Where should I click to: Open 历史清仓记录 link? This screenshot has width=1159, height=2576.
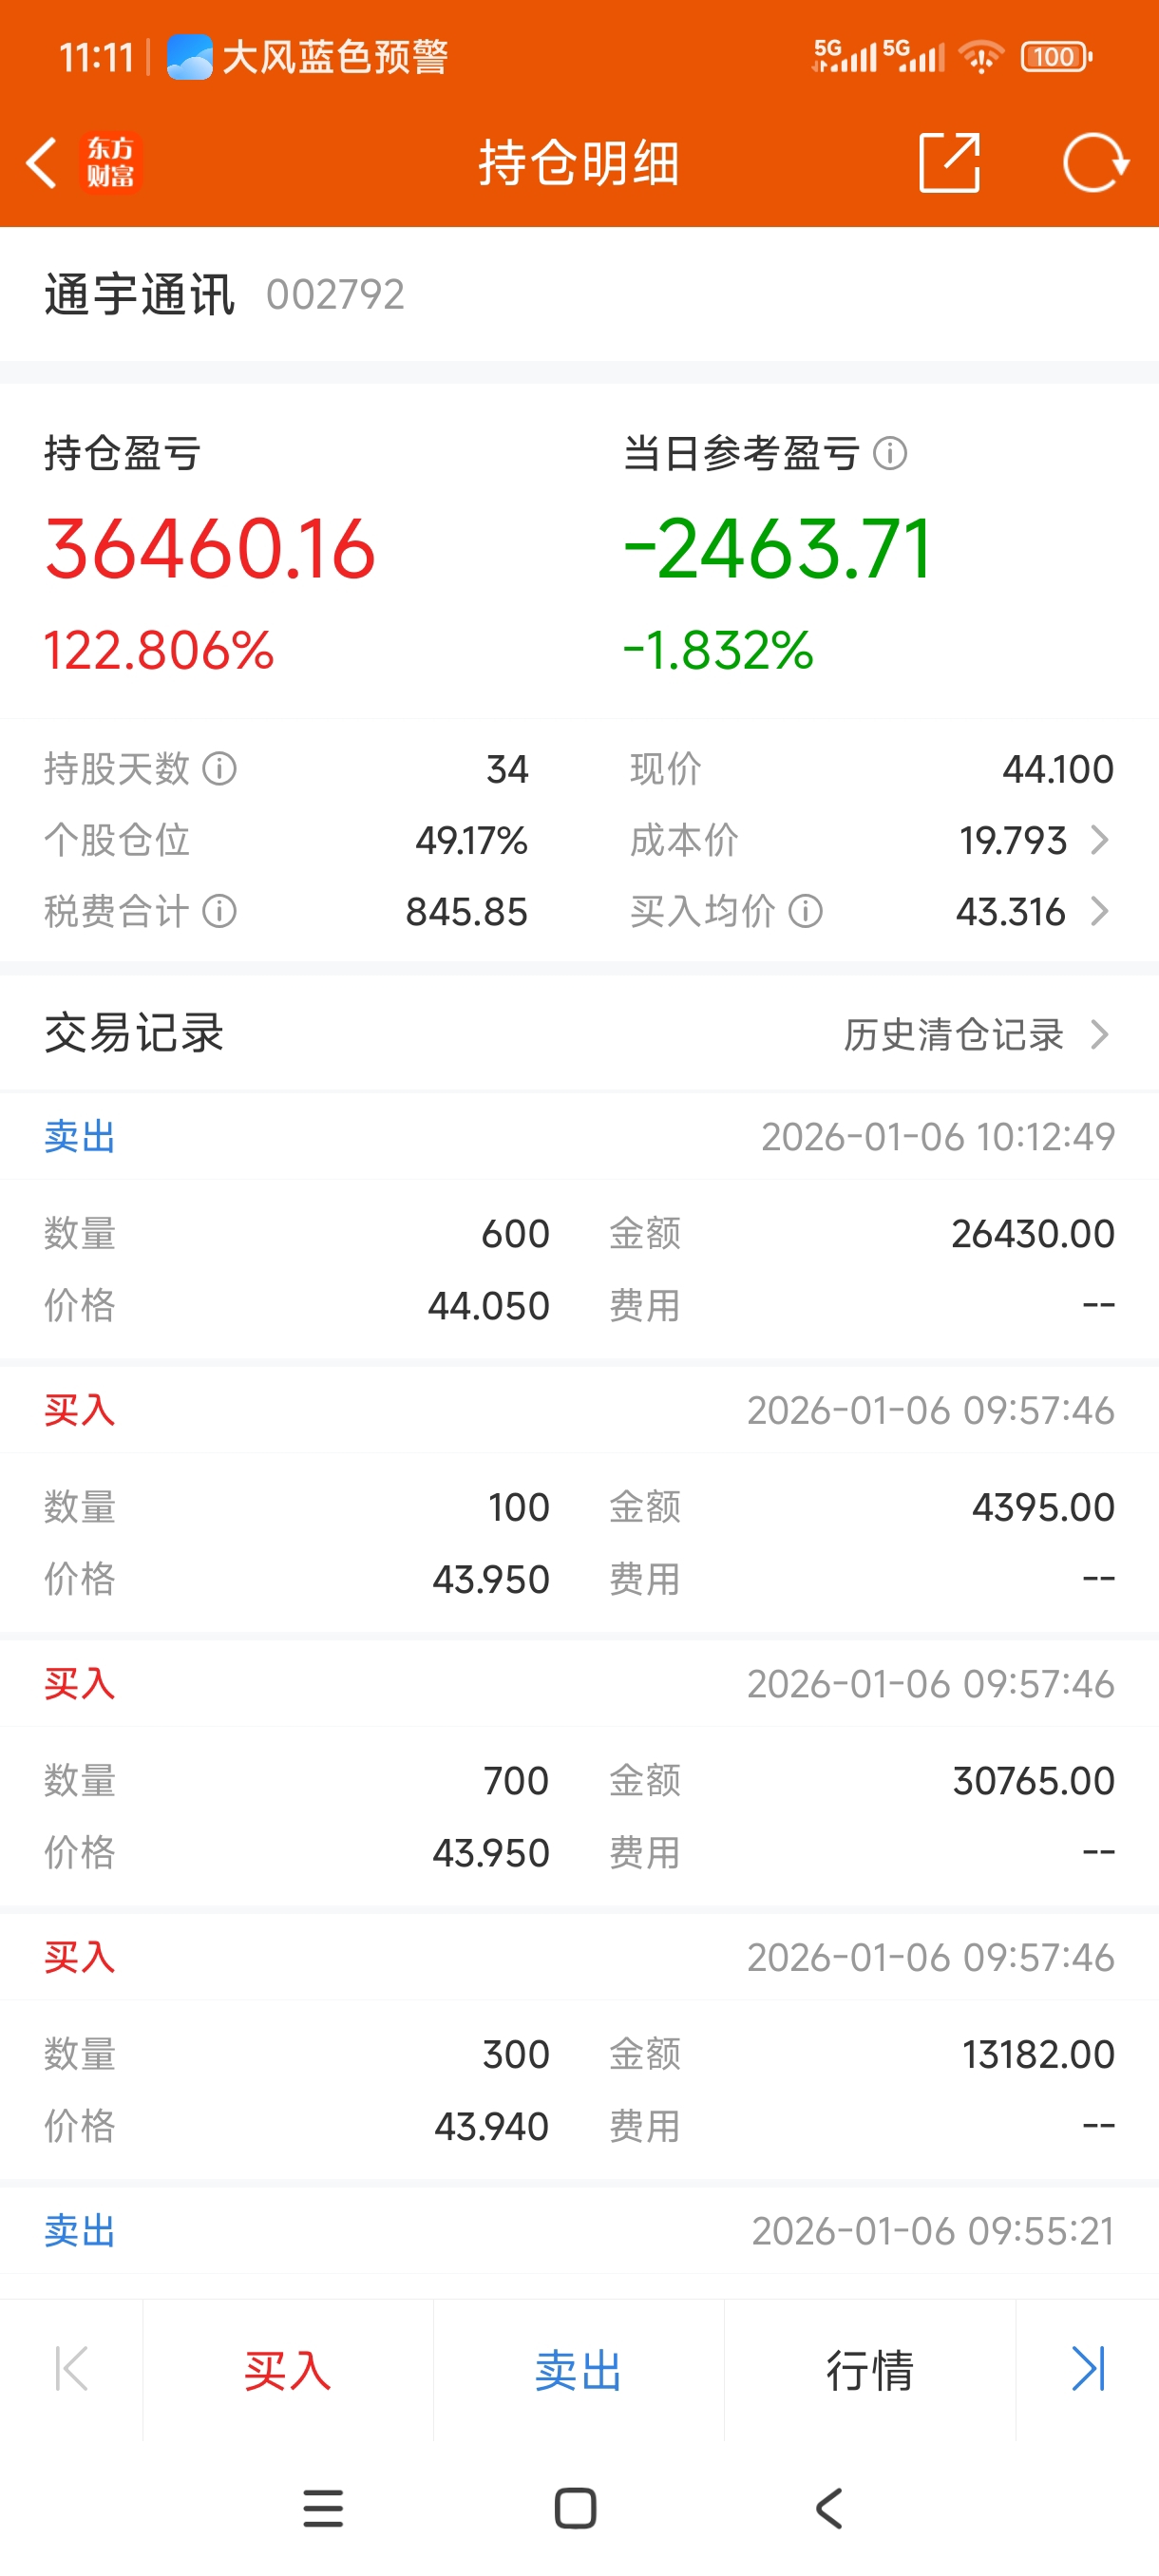tap(953, 1034)
